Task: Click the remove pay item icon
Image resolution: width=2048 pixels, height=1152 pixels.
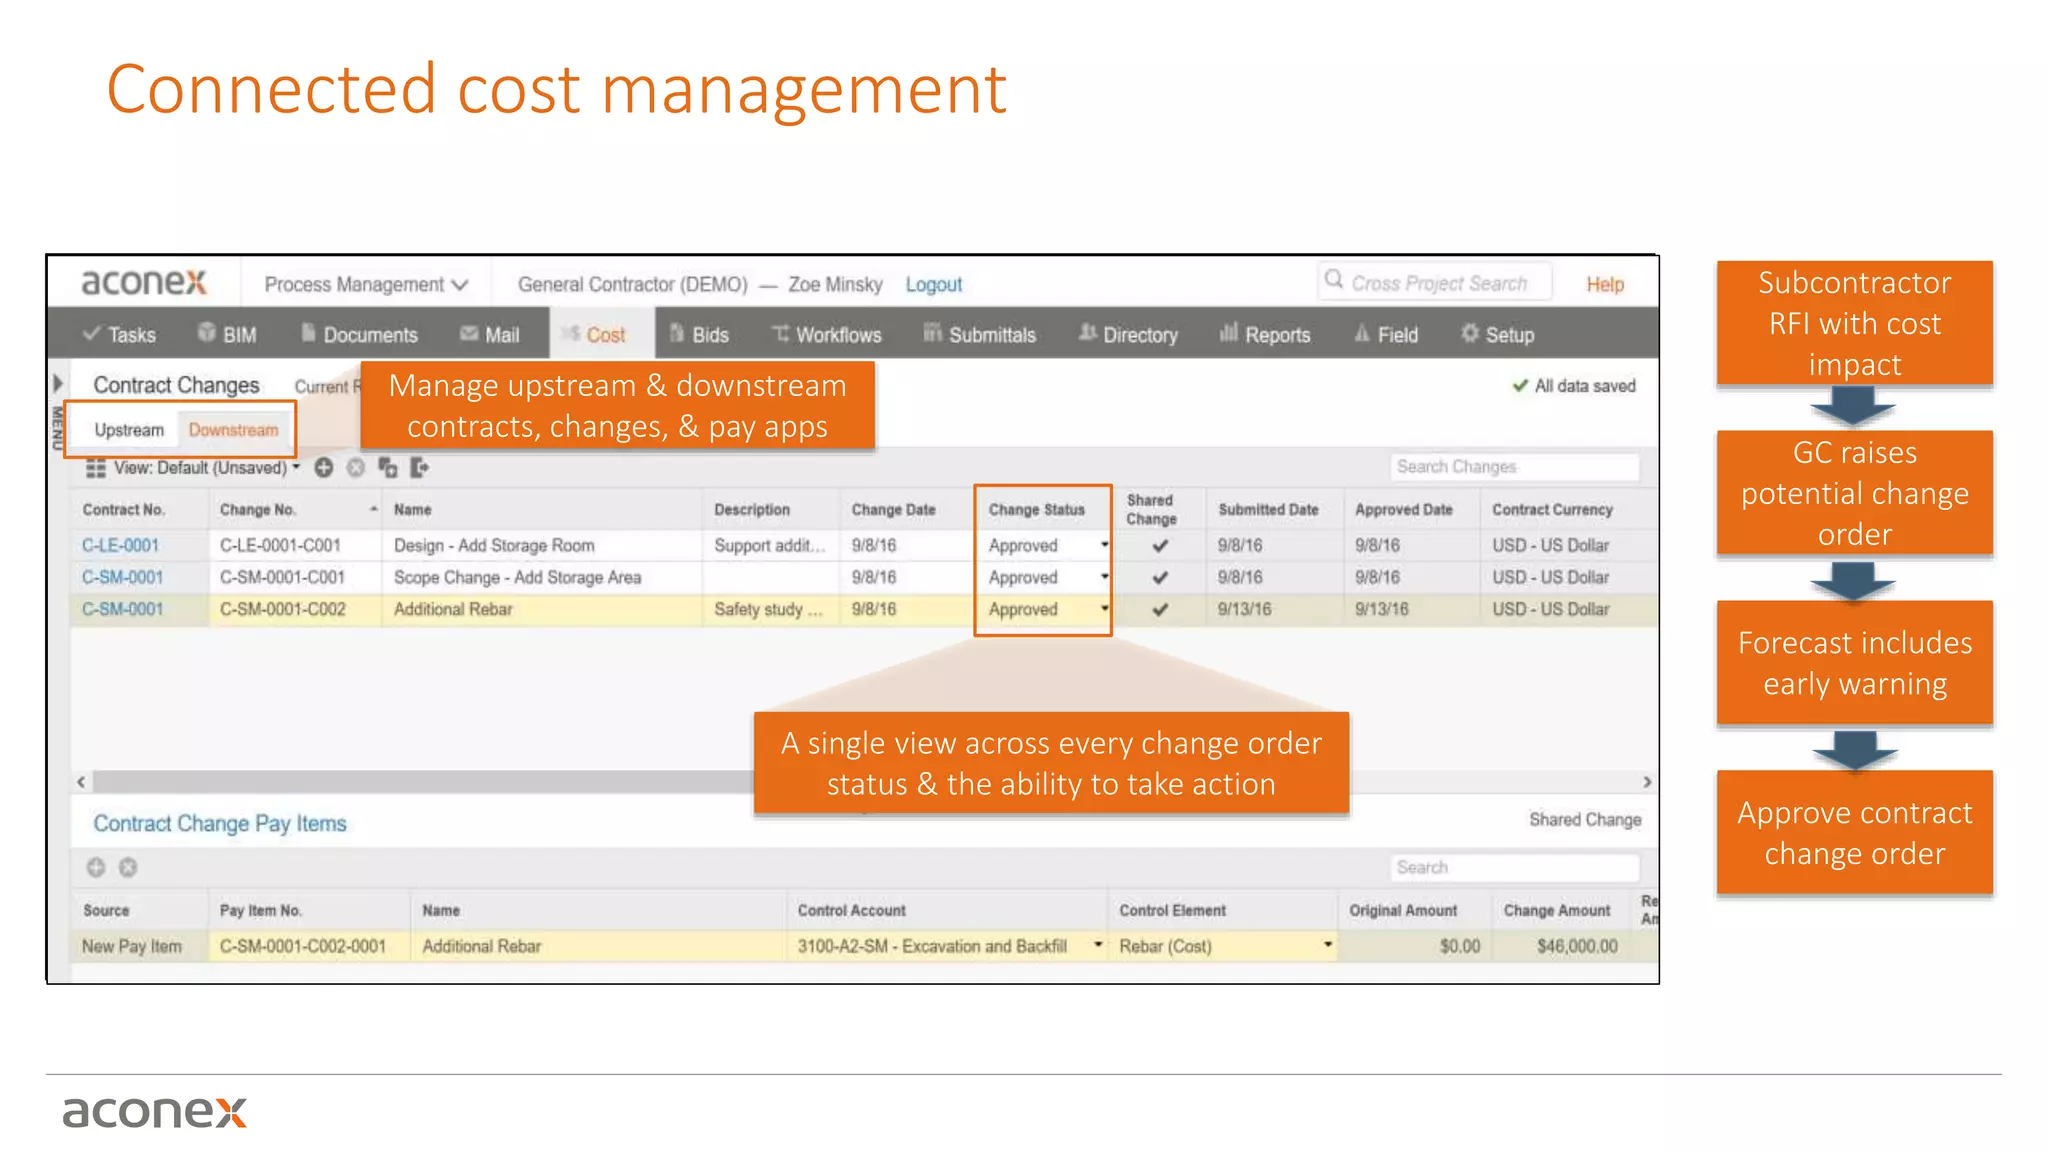Action: [x=128, y=867]
